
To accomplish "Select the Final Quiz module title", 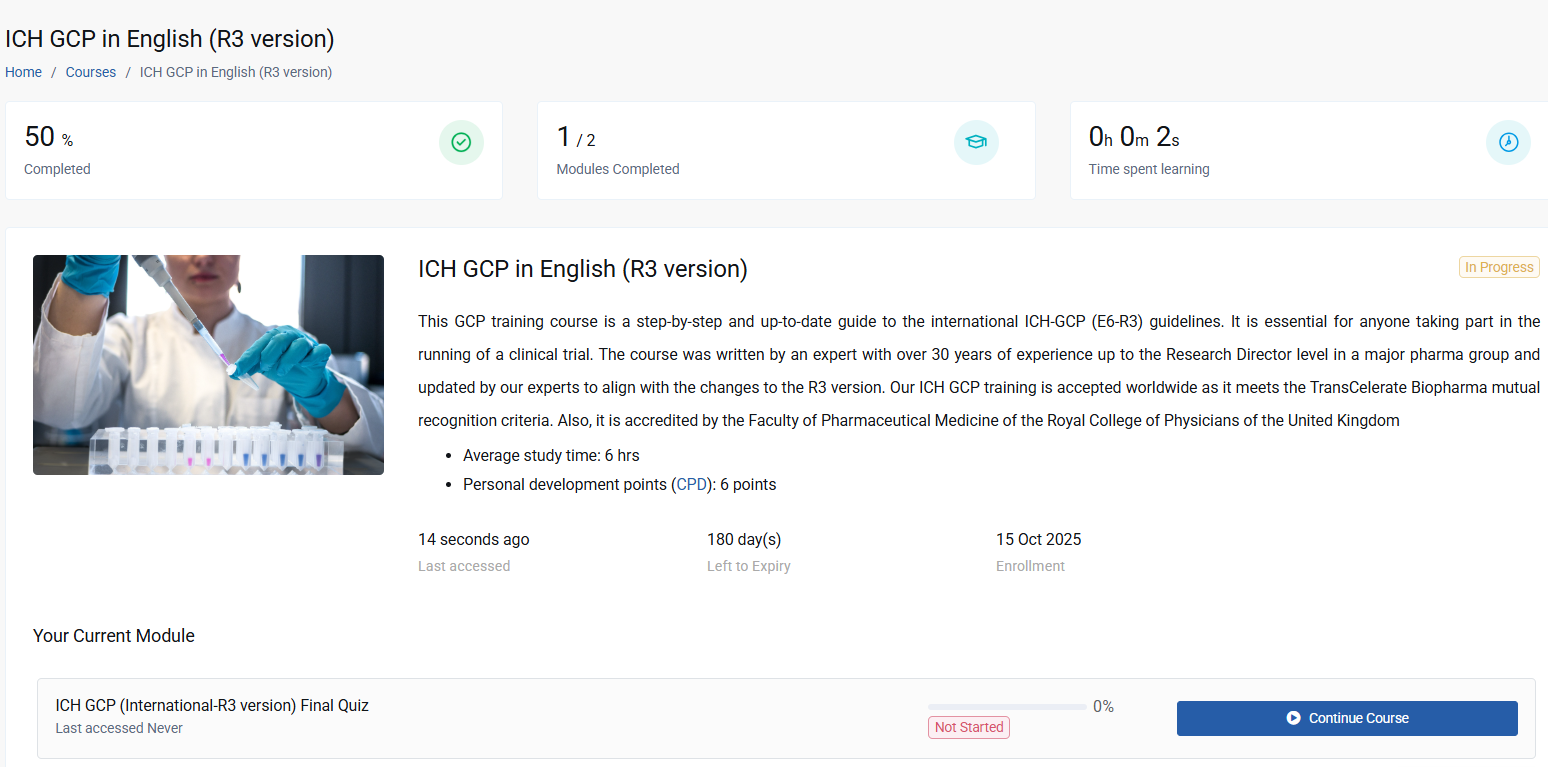I will (x=212, y=706).
